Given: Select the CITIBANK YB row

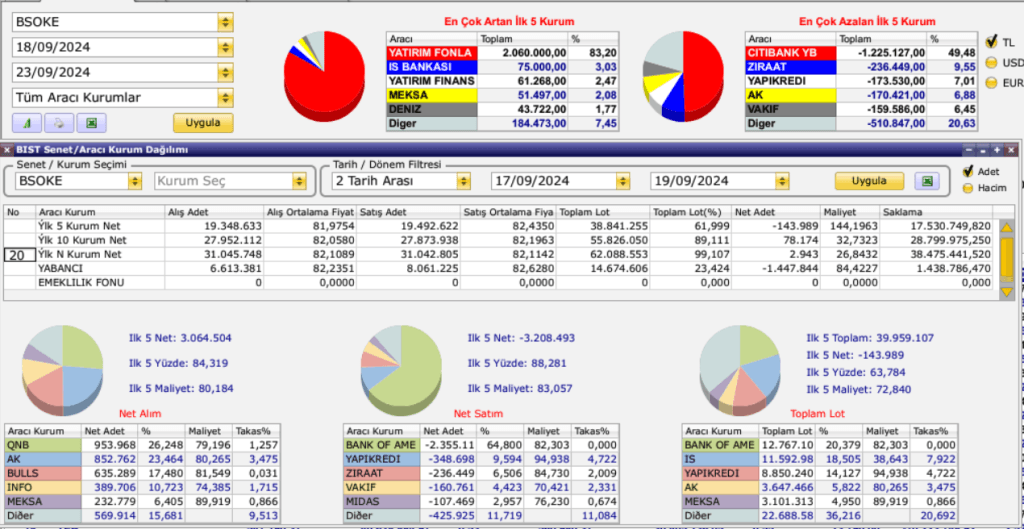Looking at the screenshot, I should [861, 53].
